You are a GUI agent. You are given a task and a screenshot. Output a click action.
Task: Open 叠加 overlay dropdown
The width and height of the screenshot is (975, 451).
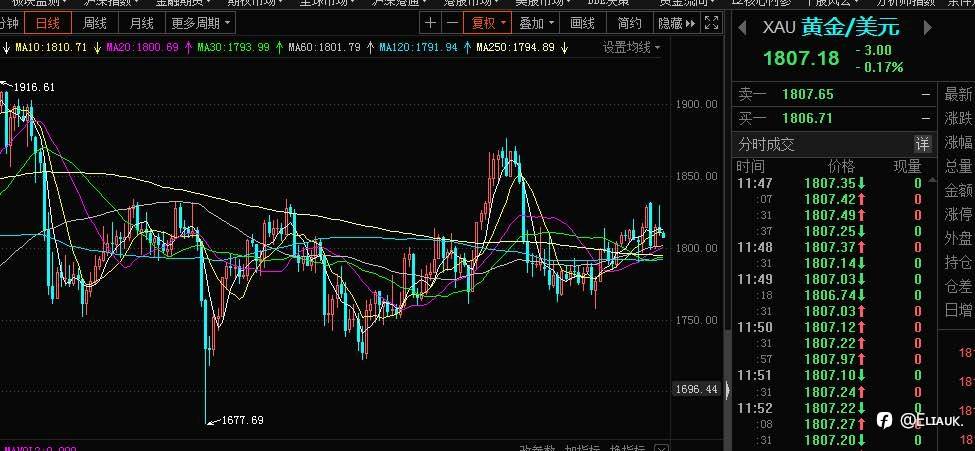536,24
